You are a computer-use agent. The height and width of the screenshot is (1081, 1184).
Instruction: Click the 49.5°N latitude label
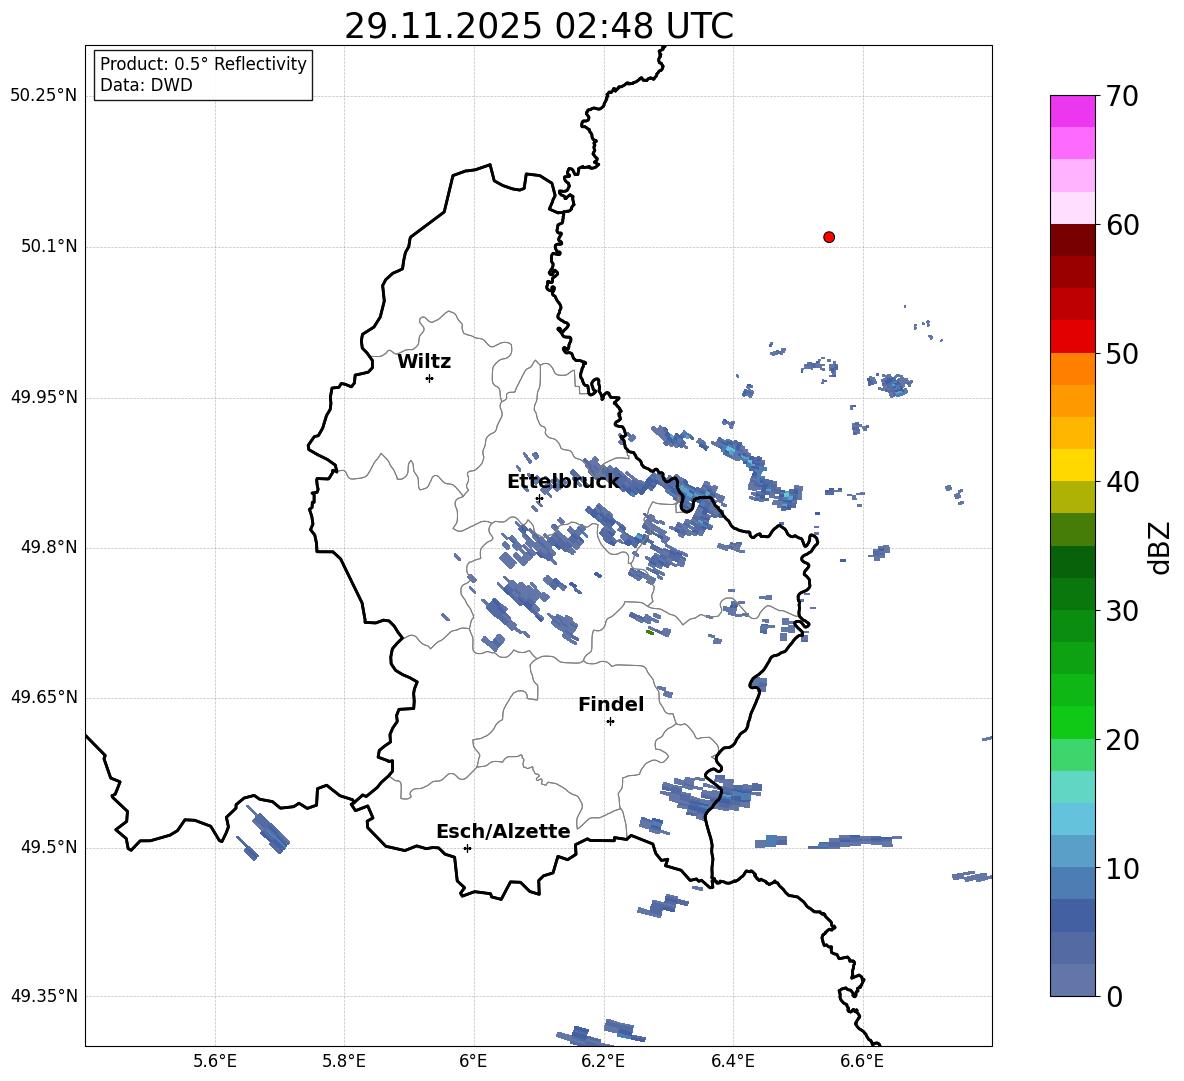(49, 847)
